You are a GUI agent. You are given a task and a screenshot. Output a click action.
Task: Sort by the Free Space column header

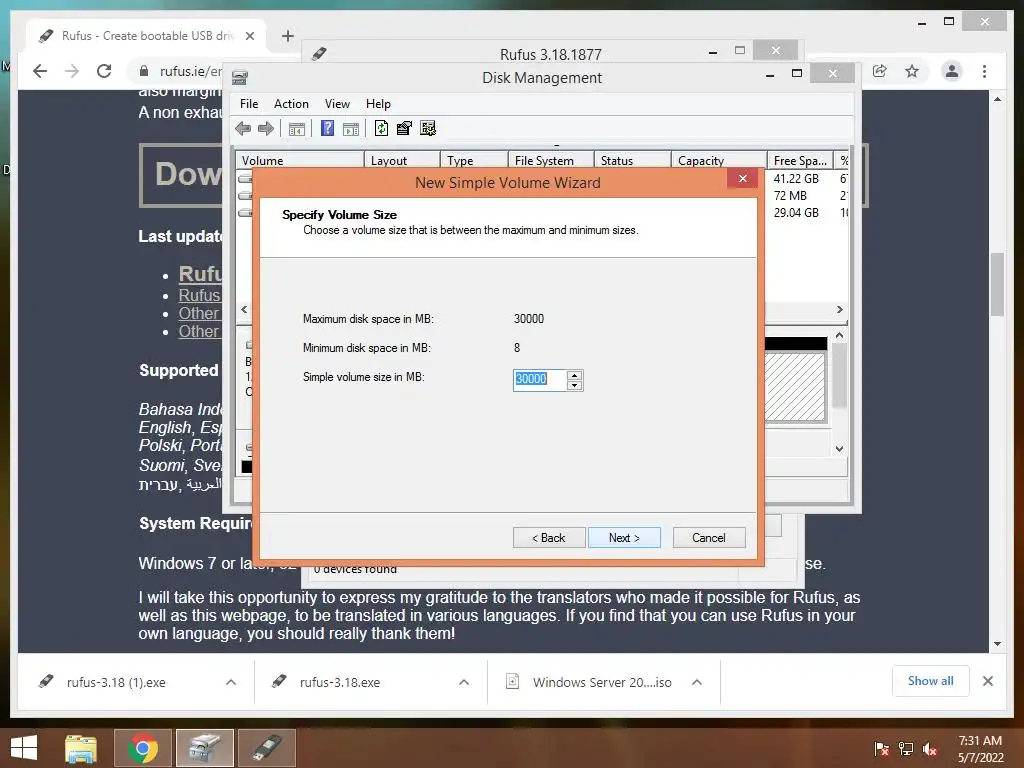click(x=800, y=160)
